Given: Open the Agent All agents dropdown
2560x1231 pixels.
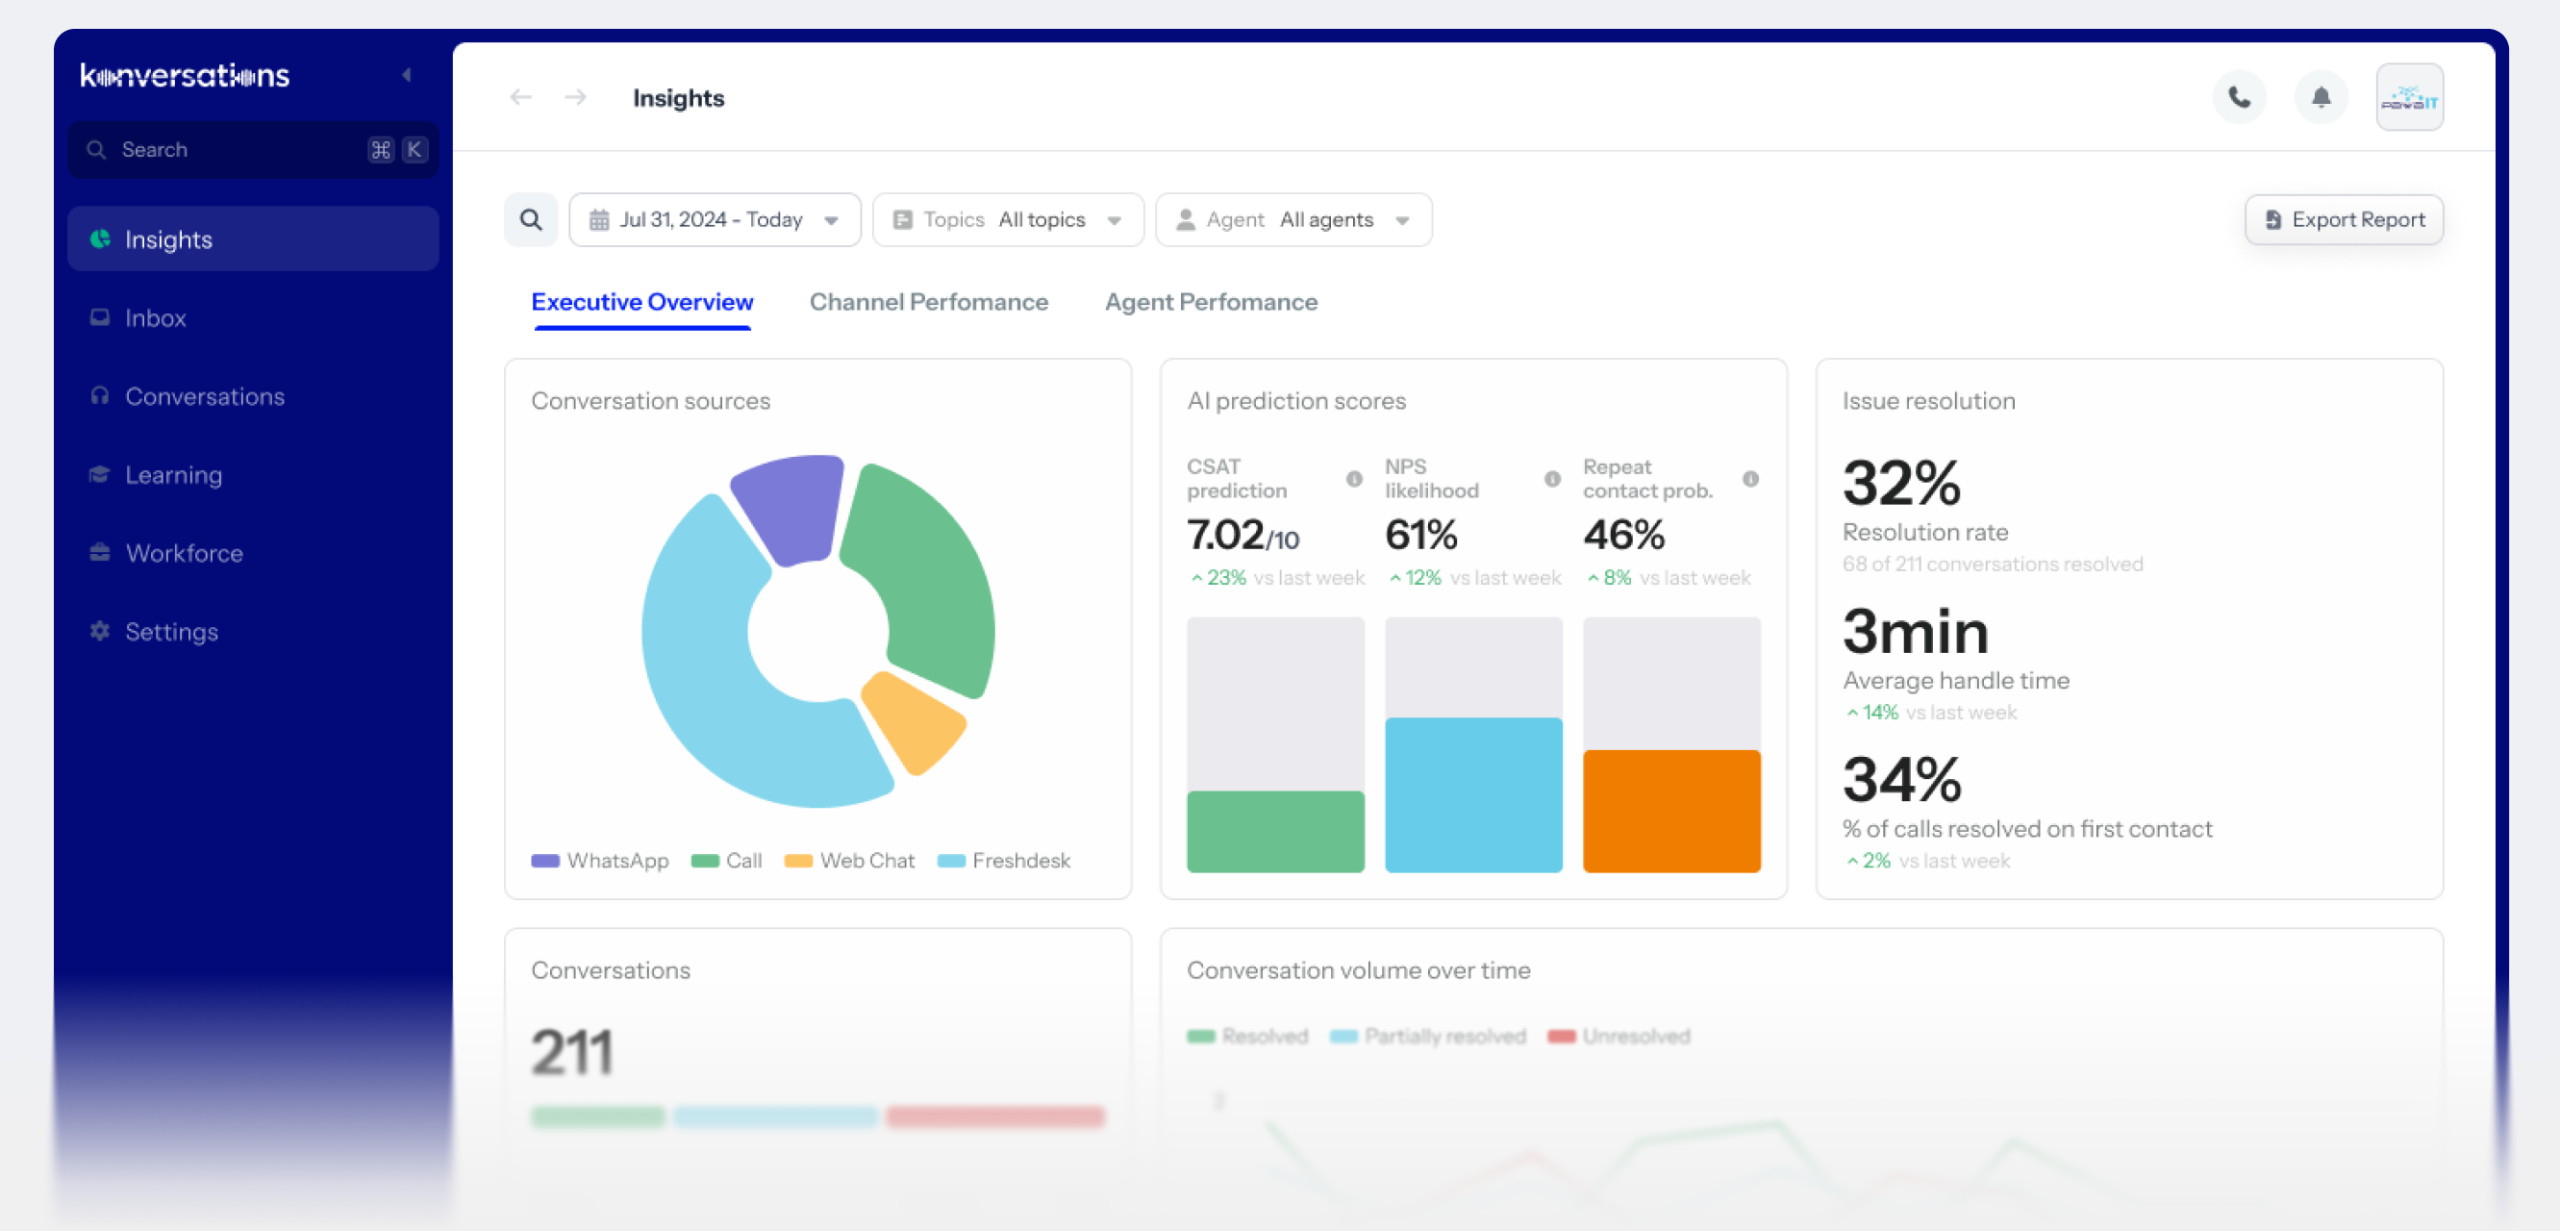Looking at the screenshot, I should point(1293,220).
